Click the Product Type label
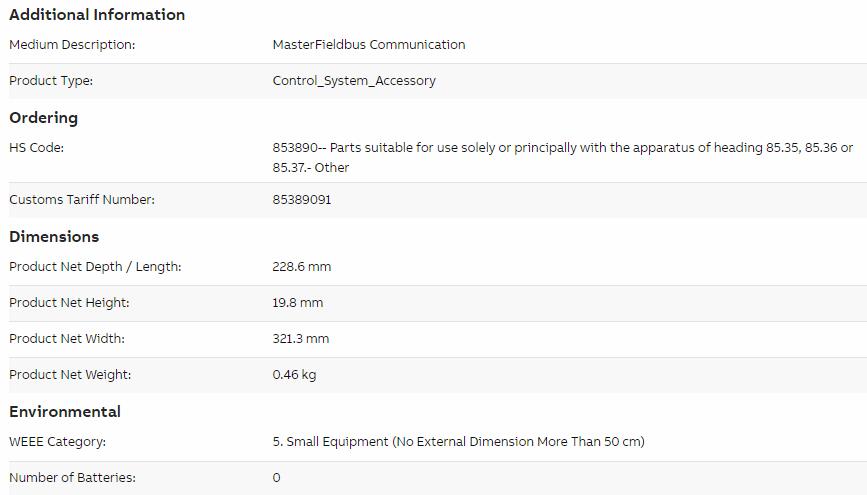The width and height of the screenshot is (867, 495). click(x=51, y=81)
